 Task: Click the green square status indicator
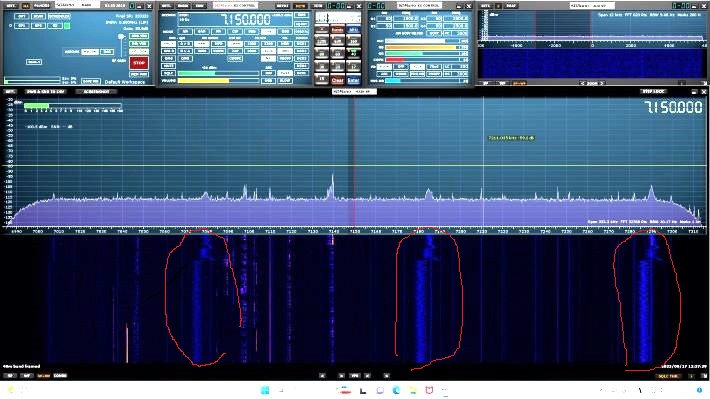pyautogui.click(x=67, y=26)
